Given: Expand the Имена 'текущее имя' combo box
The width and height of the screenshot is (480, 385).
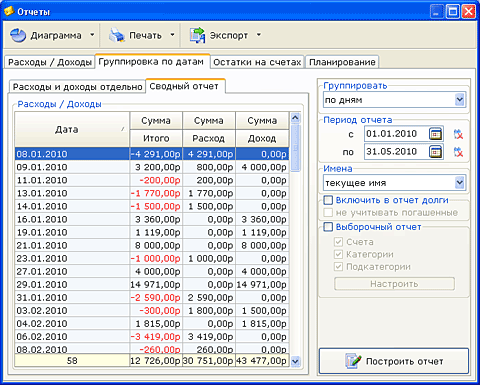Looking at the screenshot, I should tap(460, 183).
